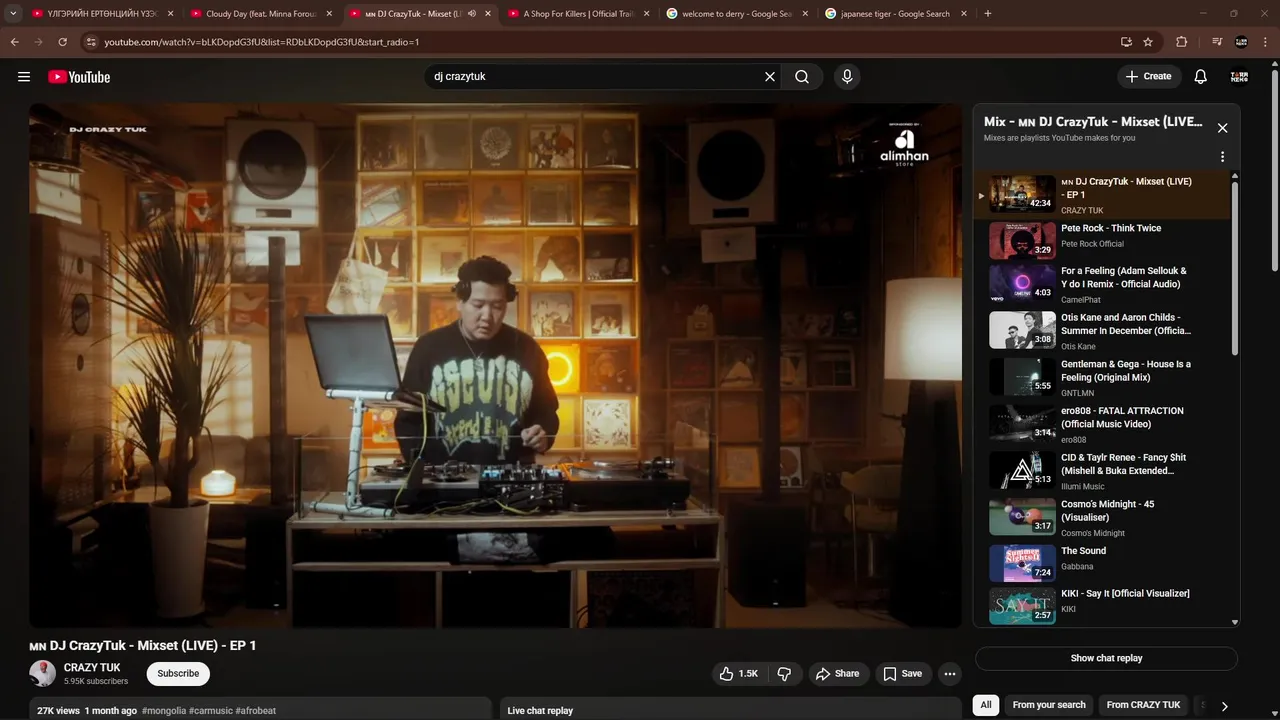Select the All filter chip
The width and height of the screenshot is (1280, 720).
tap(986, 705)
